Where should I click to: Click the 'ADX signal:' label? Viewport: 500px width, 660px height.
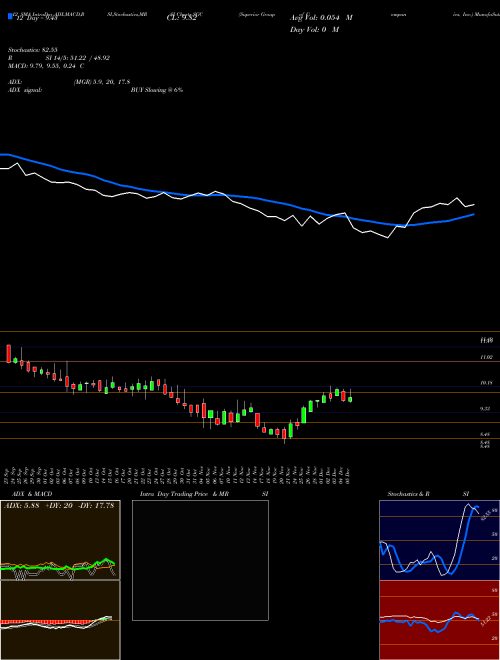[25, 90]
